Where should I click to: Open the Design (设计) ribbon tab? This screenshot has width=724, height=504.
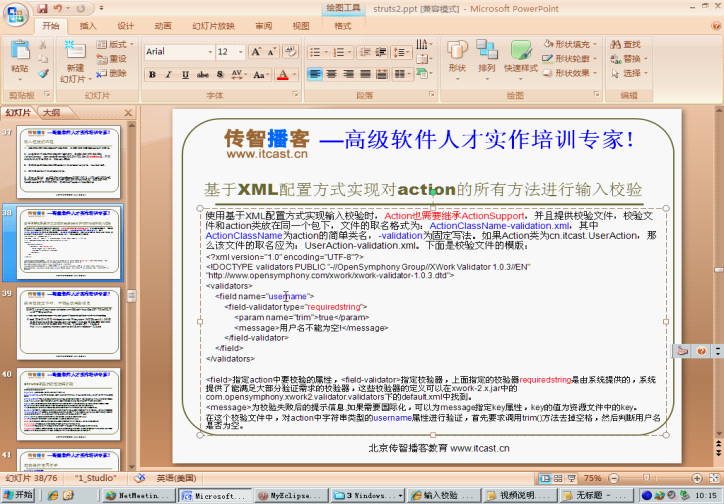pyautogui.click(x=125, y=26)
